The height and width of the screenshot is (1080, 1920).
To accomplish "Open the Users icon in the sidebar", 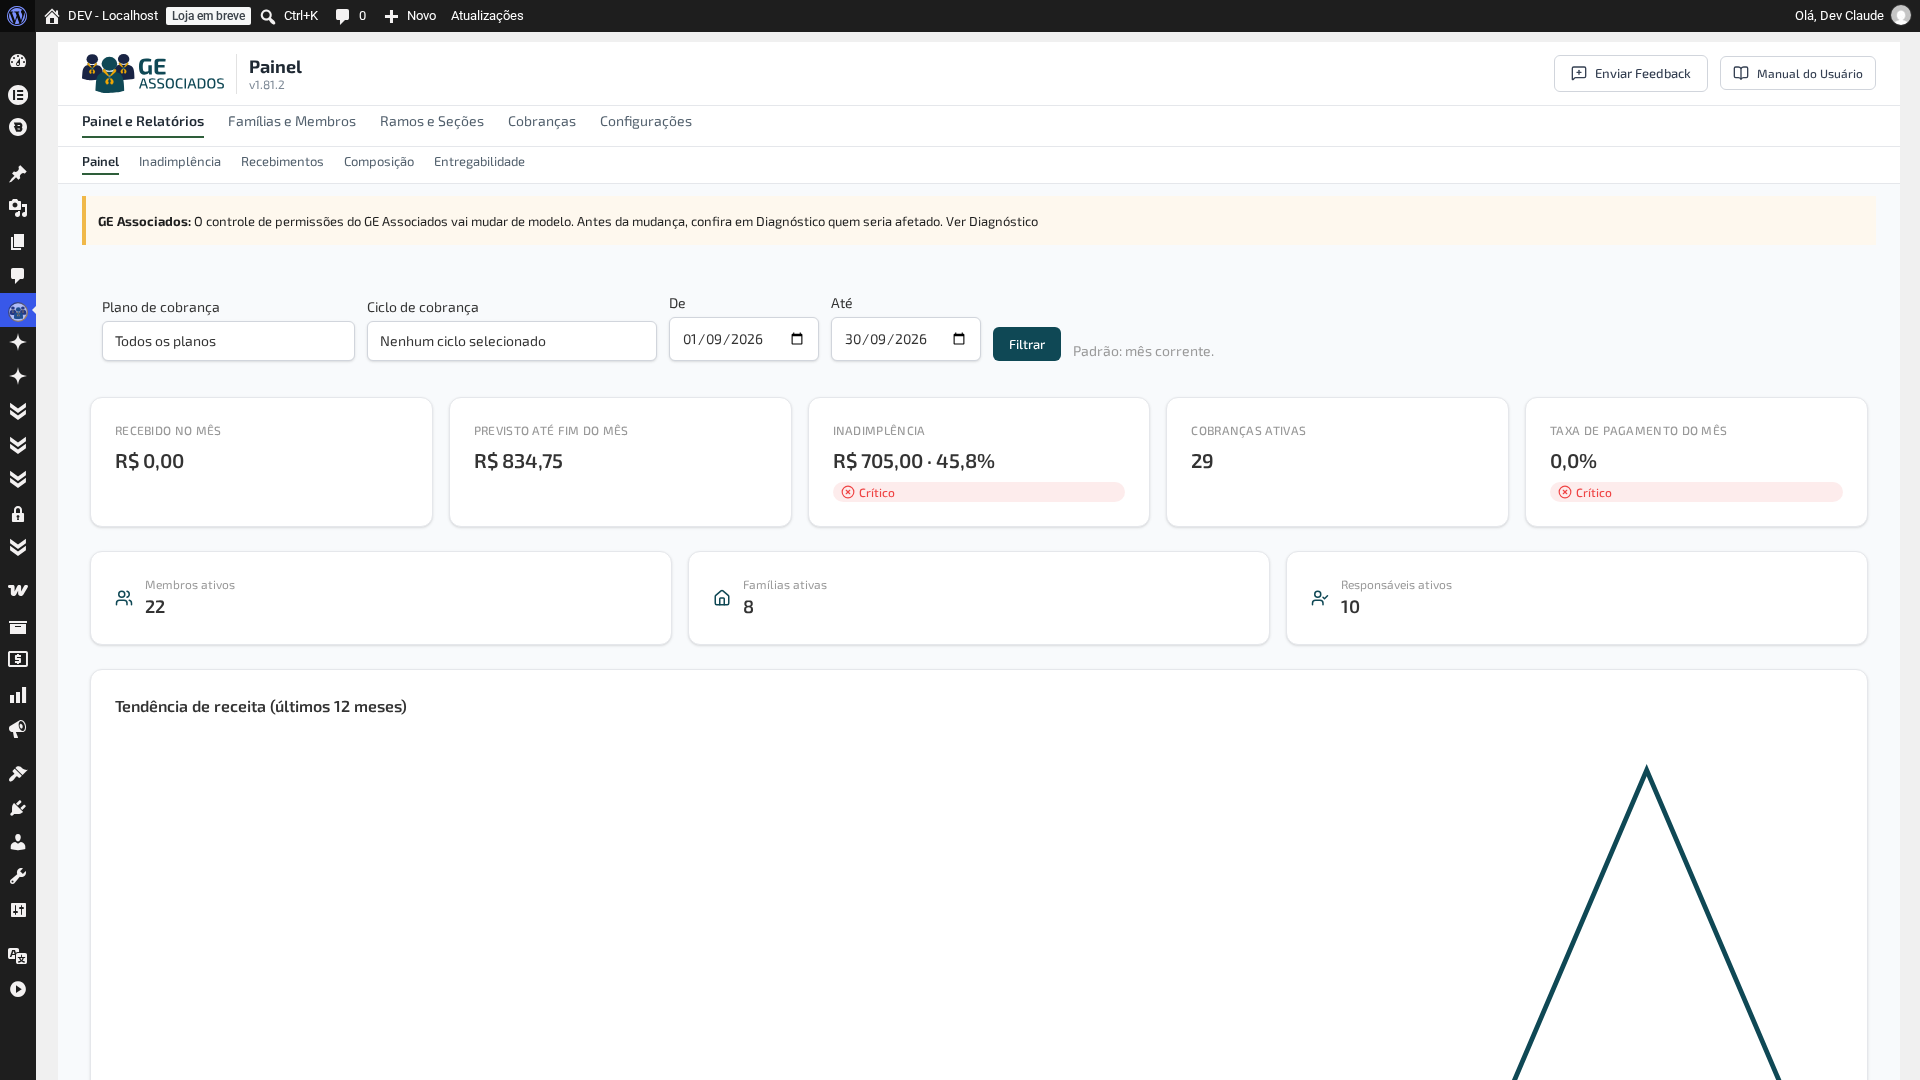I will pos(18,842).
